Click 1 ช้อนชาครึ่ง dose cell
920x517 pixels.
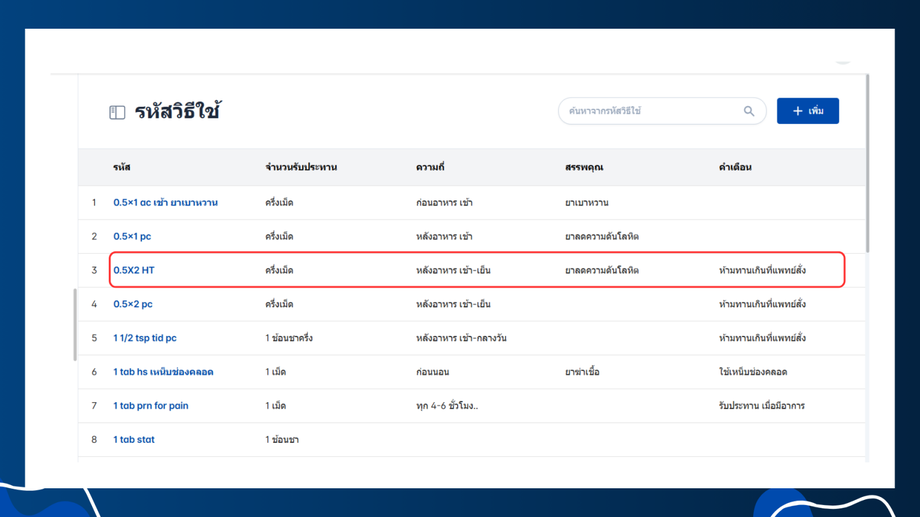click(x=289, y=338)
